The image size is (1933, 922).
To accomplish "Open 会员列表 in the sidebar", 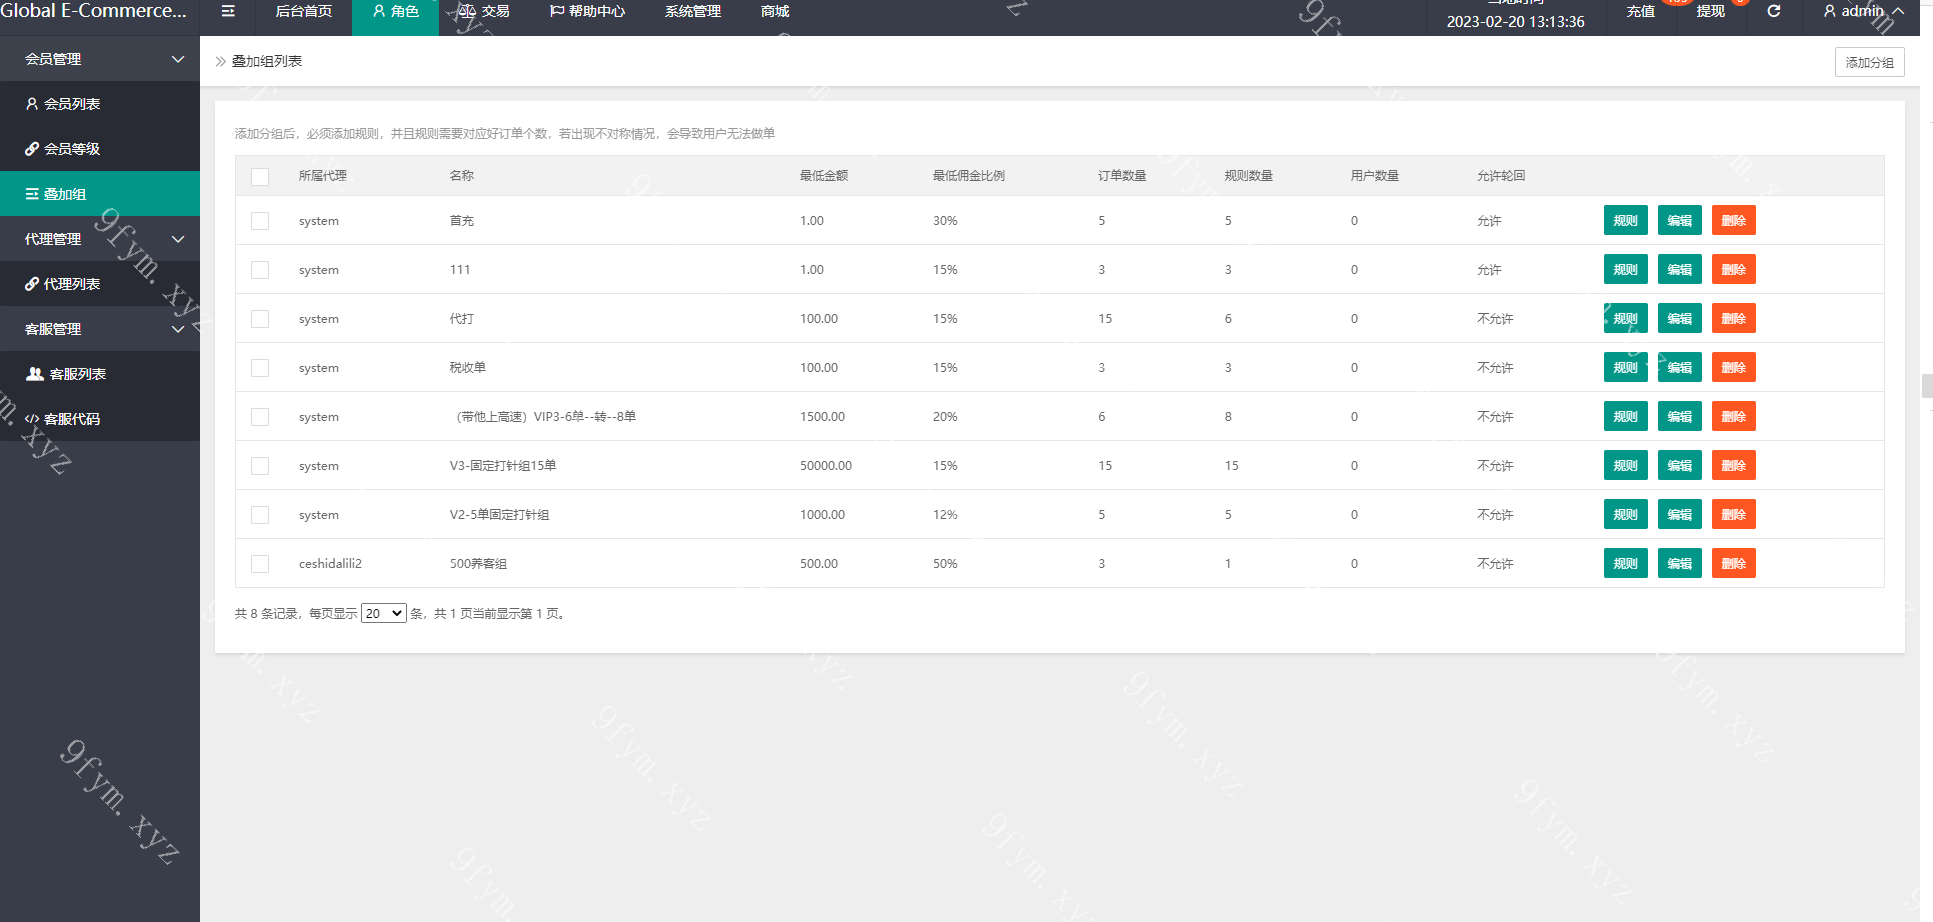I will point(100,104).
